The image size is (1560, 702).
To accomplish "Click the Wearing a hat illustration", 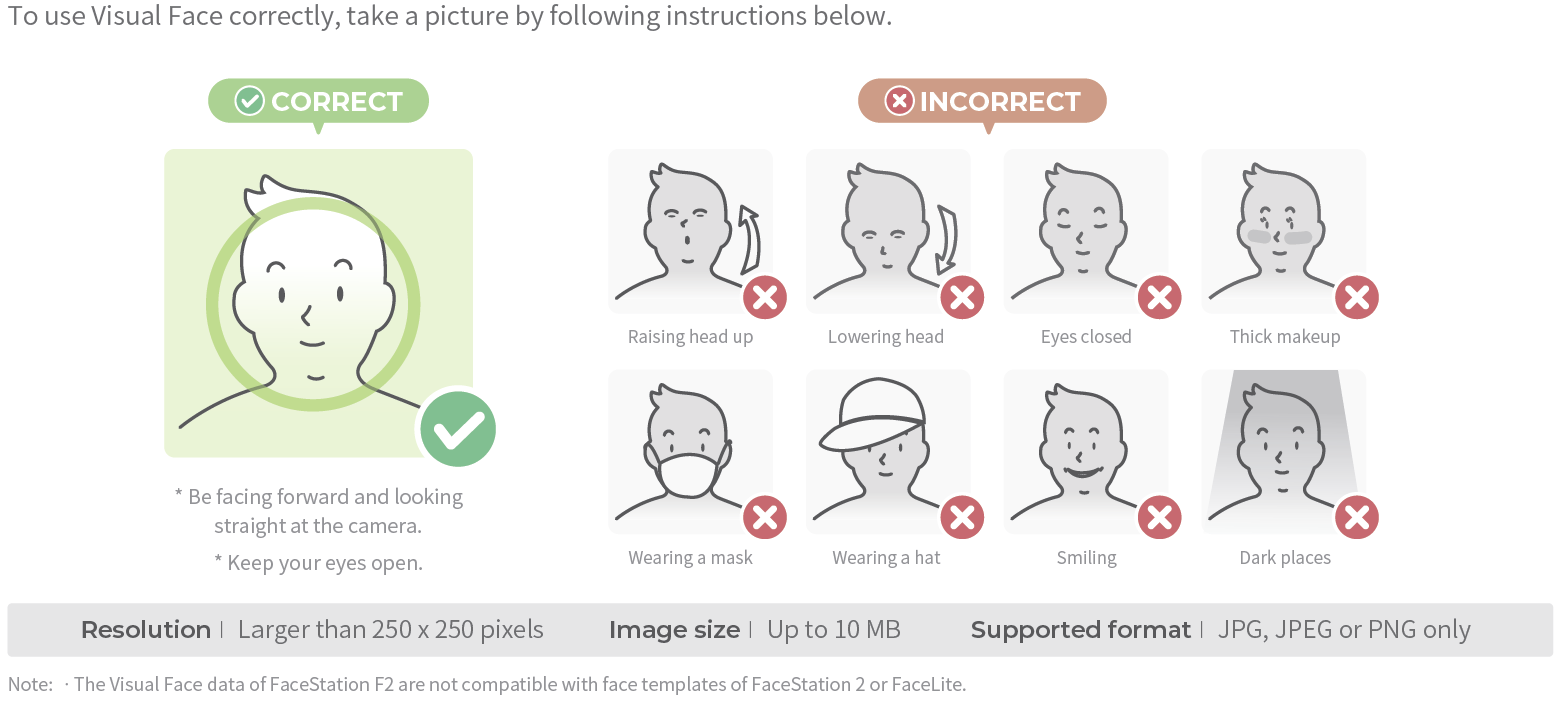I will pos(886,450).
